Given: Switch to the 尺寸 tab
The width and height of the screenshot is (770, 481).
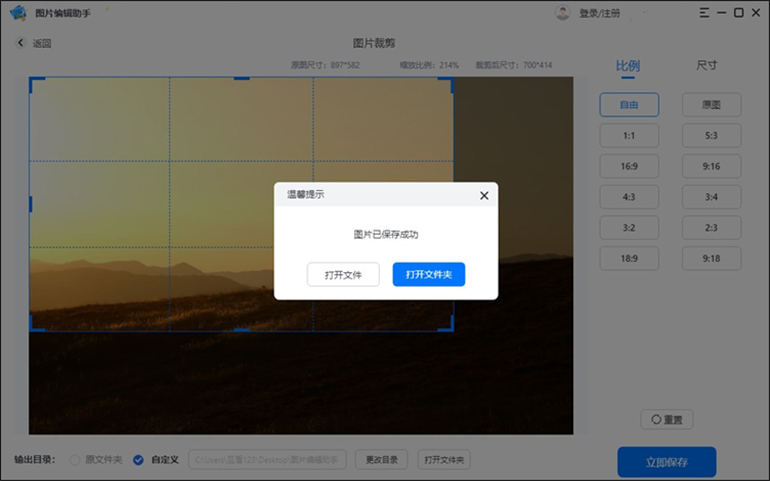Looking at the screenshot, I should [707, 66].
